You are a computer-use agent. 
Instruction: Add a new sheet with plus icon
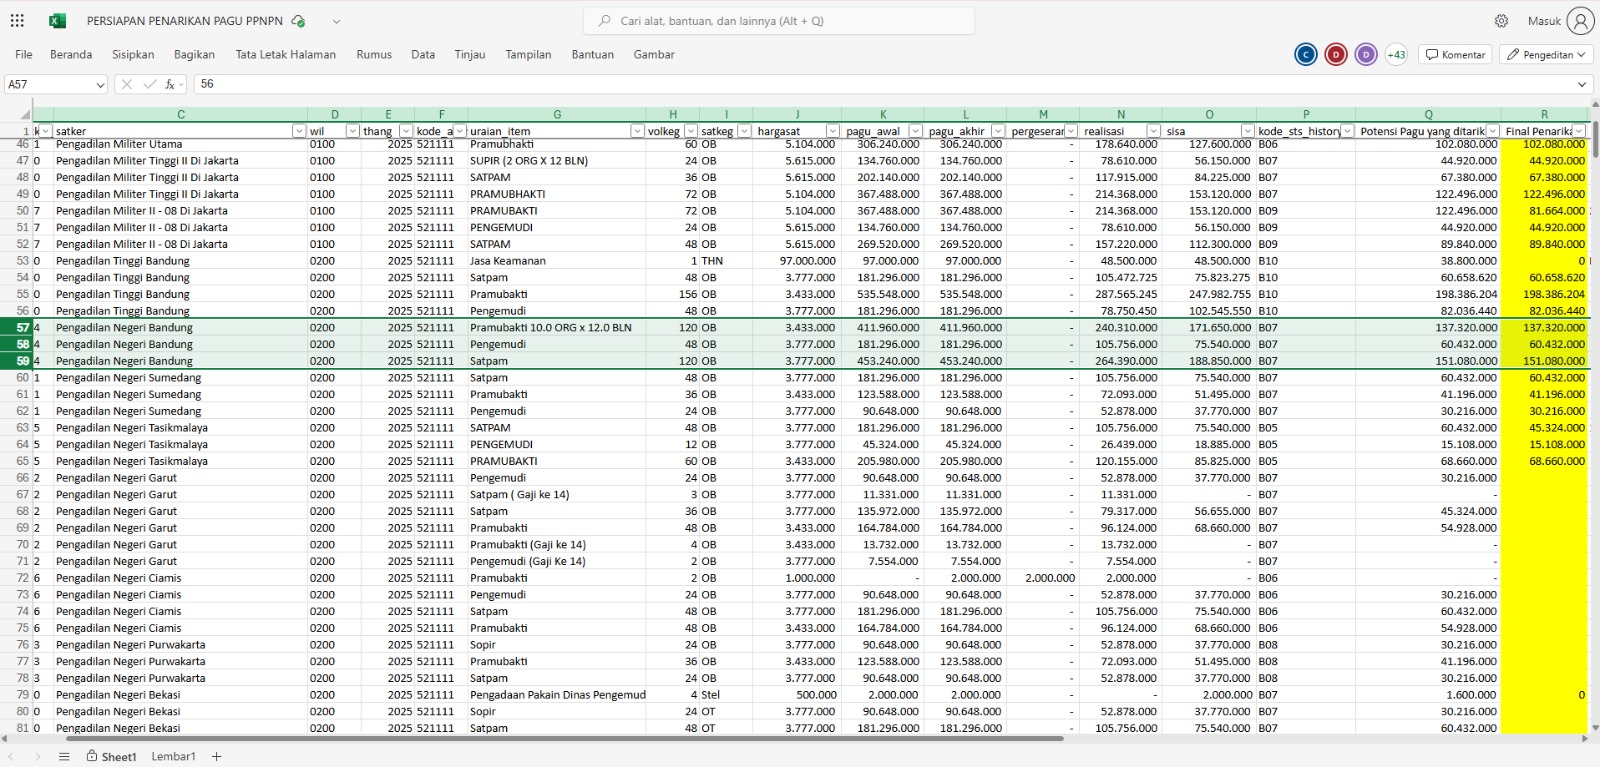[x=216, y=757]
